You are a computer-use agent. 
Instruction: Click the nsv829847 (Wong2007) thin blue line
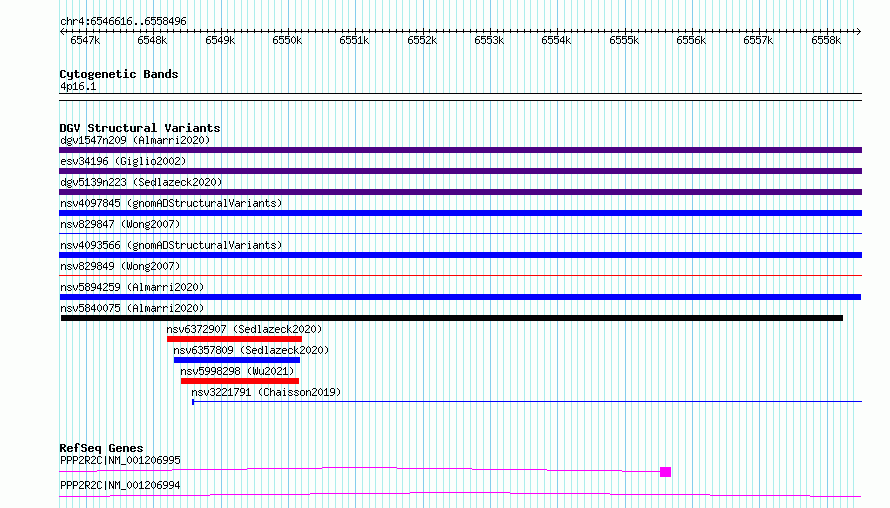[460, 233]
